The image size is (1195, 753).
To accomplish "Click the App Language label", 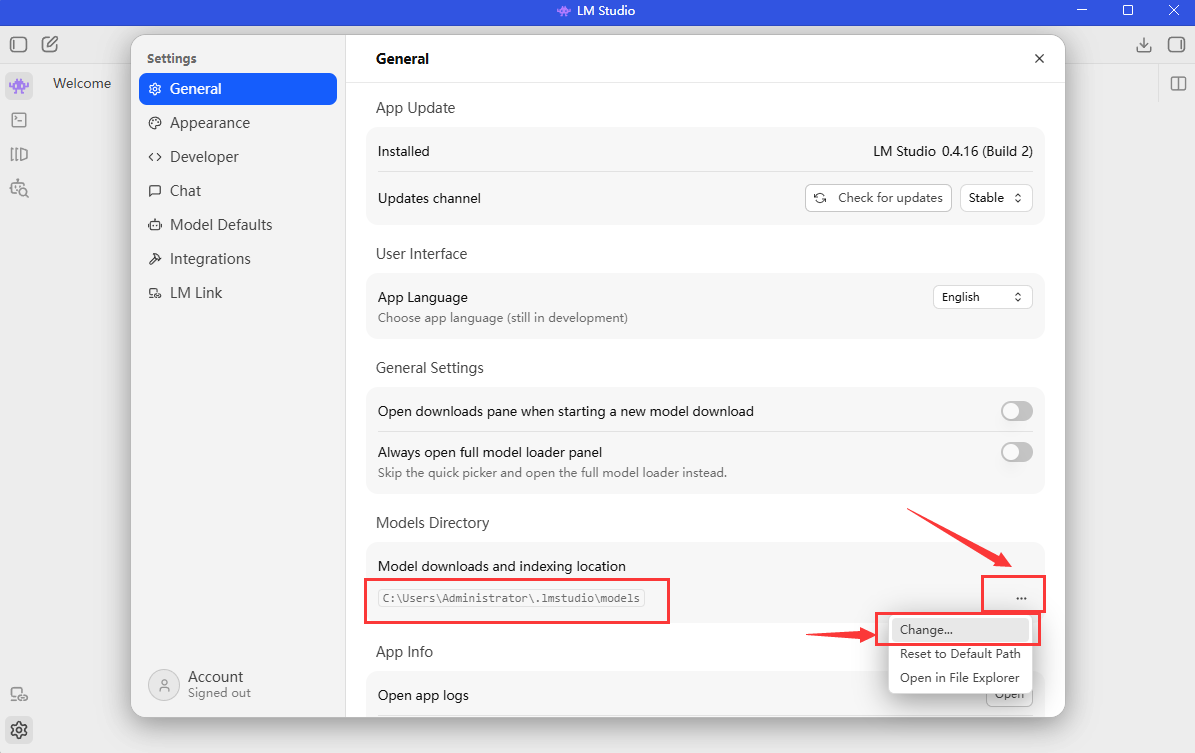I will (x=423, y=297).
